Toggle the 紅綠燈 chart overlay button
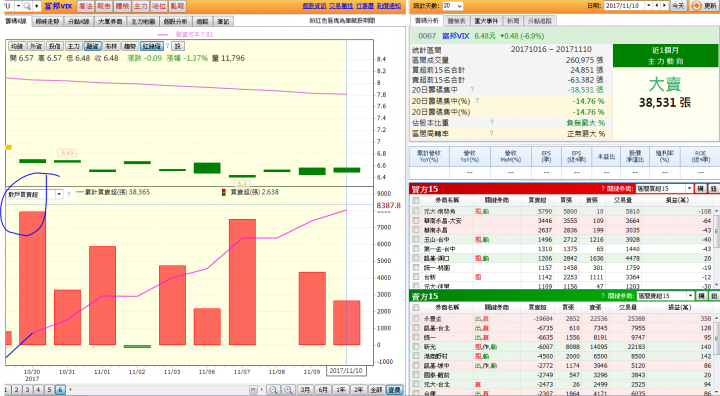720x396 pixels. tap(152, 46)
